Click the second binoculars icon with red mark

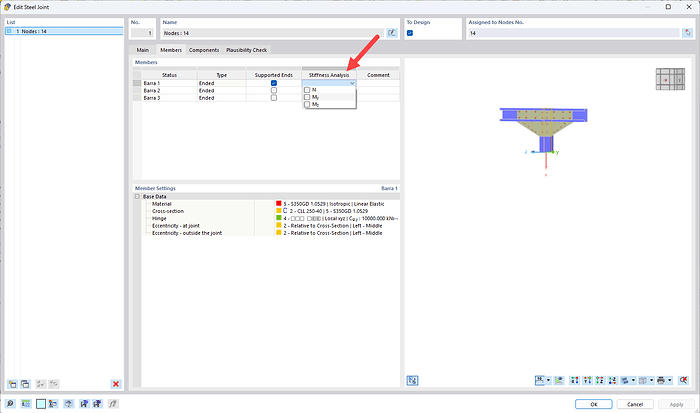click(97, 404)
